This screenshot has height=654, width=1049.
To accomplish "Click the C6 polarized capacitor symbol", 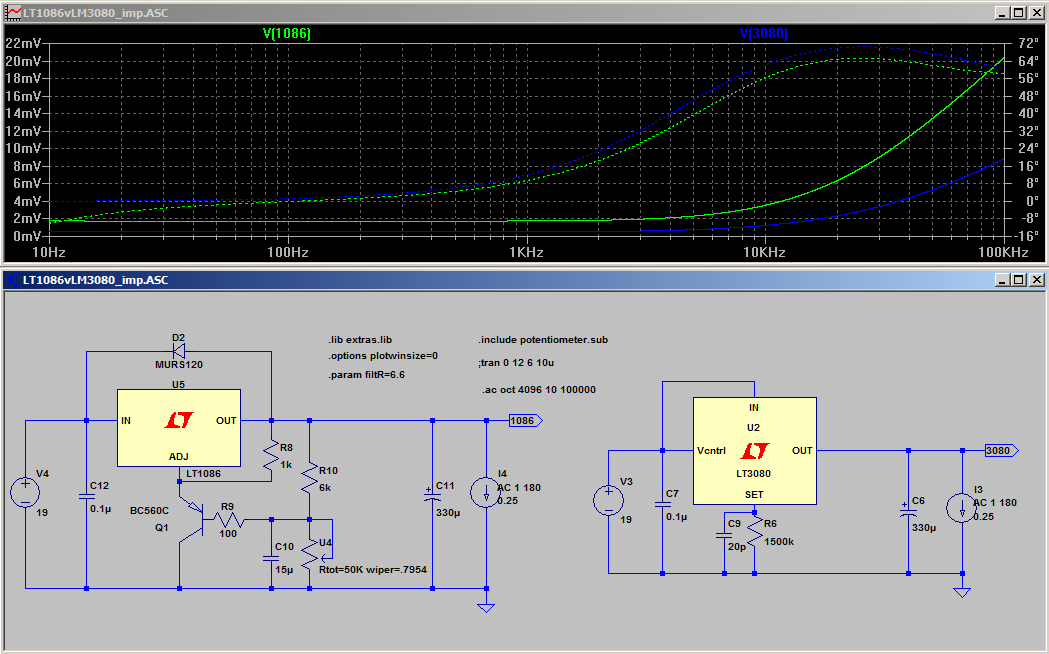I will [908, 511].
